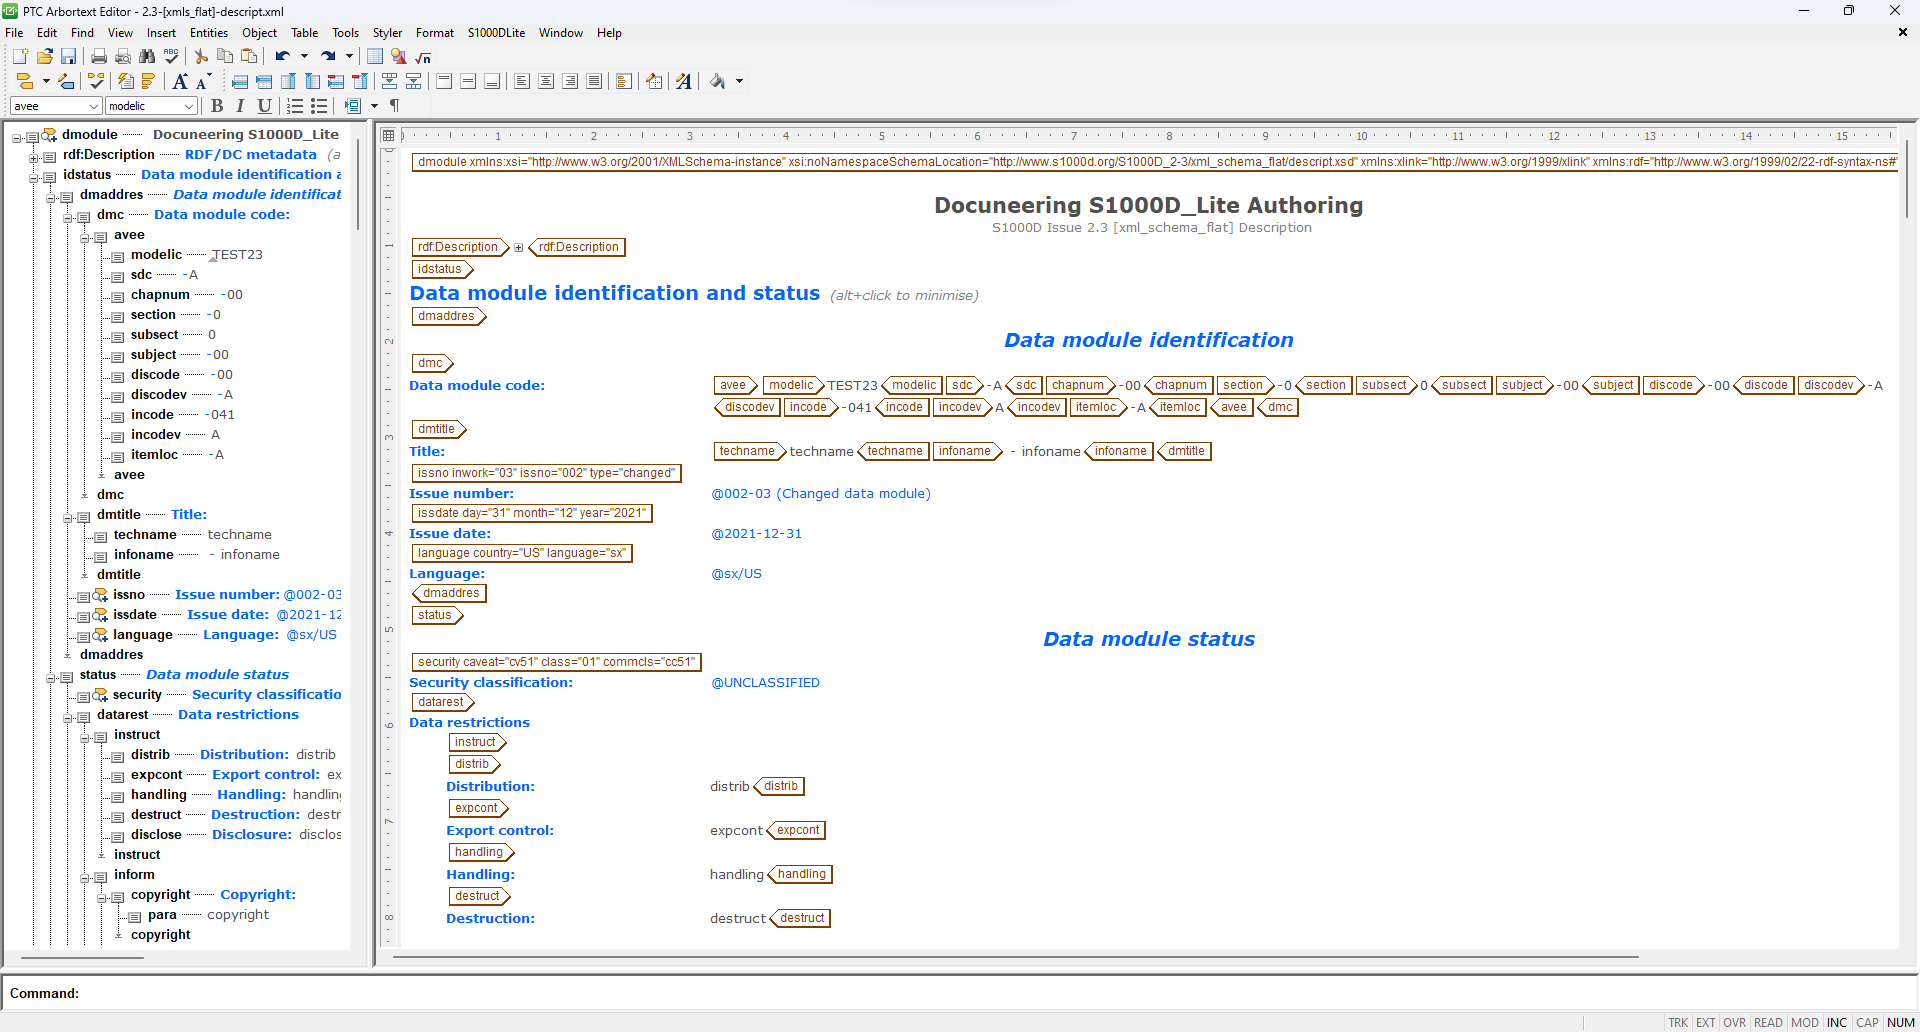Viewport: 1920px width, 1032px height.
Task: Expand the rdf:Description tree node
Action: [34, 158]
